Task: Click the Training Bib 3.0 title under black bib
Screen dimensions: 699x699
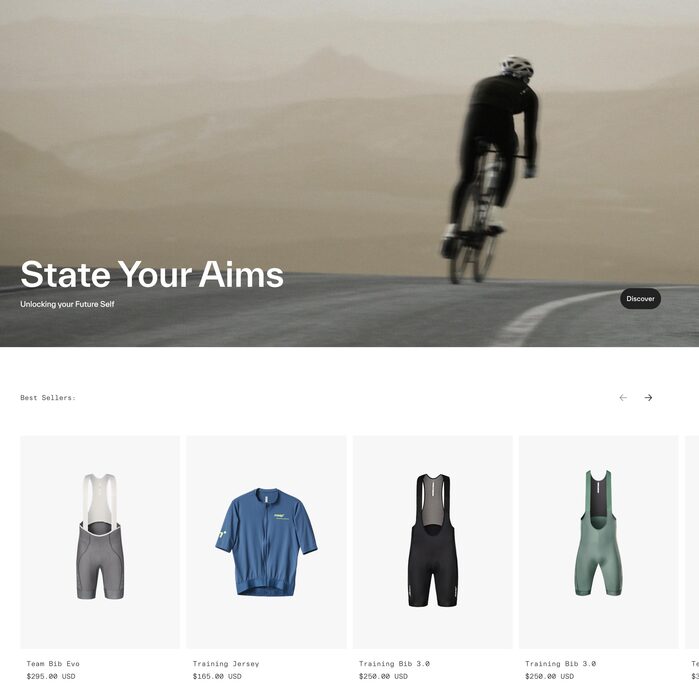Action: click(394, 664)
